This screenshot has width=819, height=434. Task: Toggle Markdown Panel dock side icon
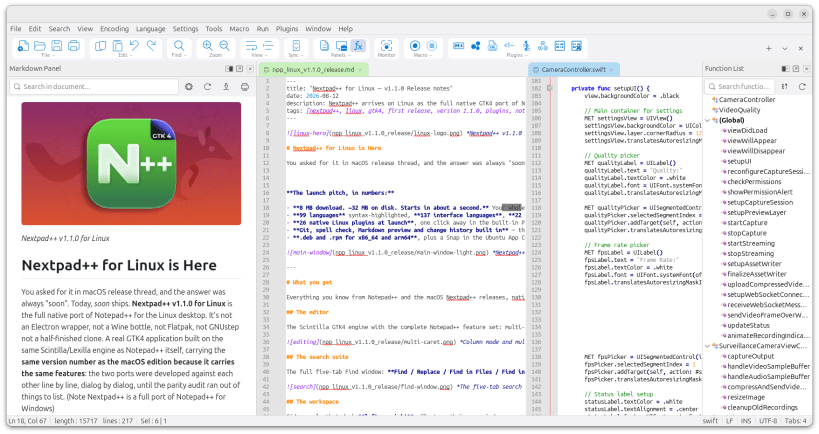[x=229, y=69]
